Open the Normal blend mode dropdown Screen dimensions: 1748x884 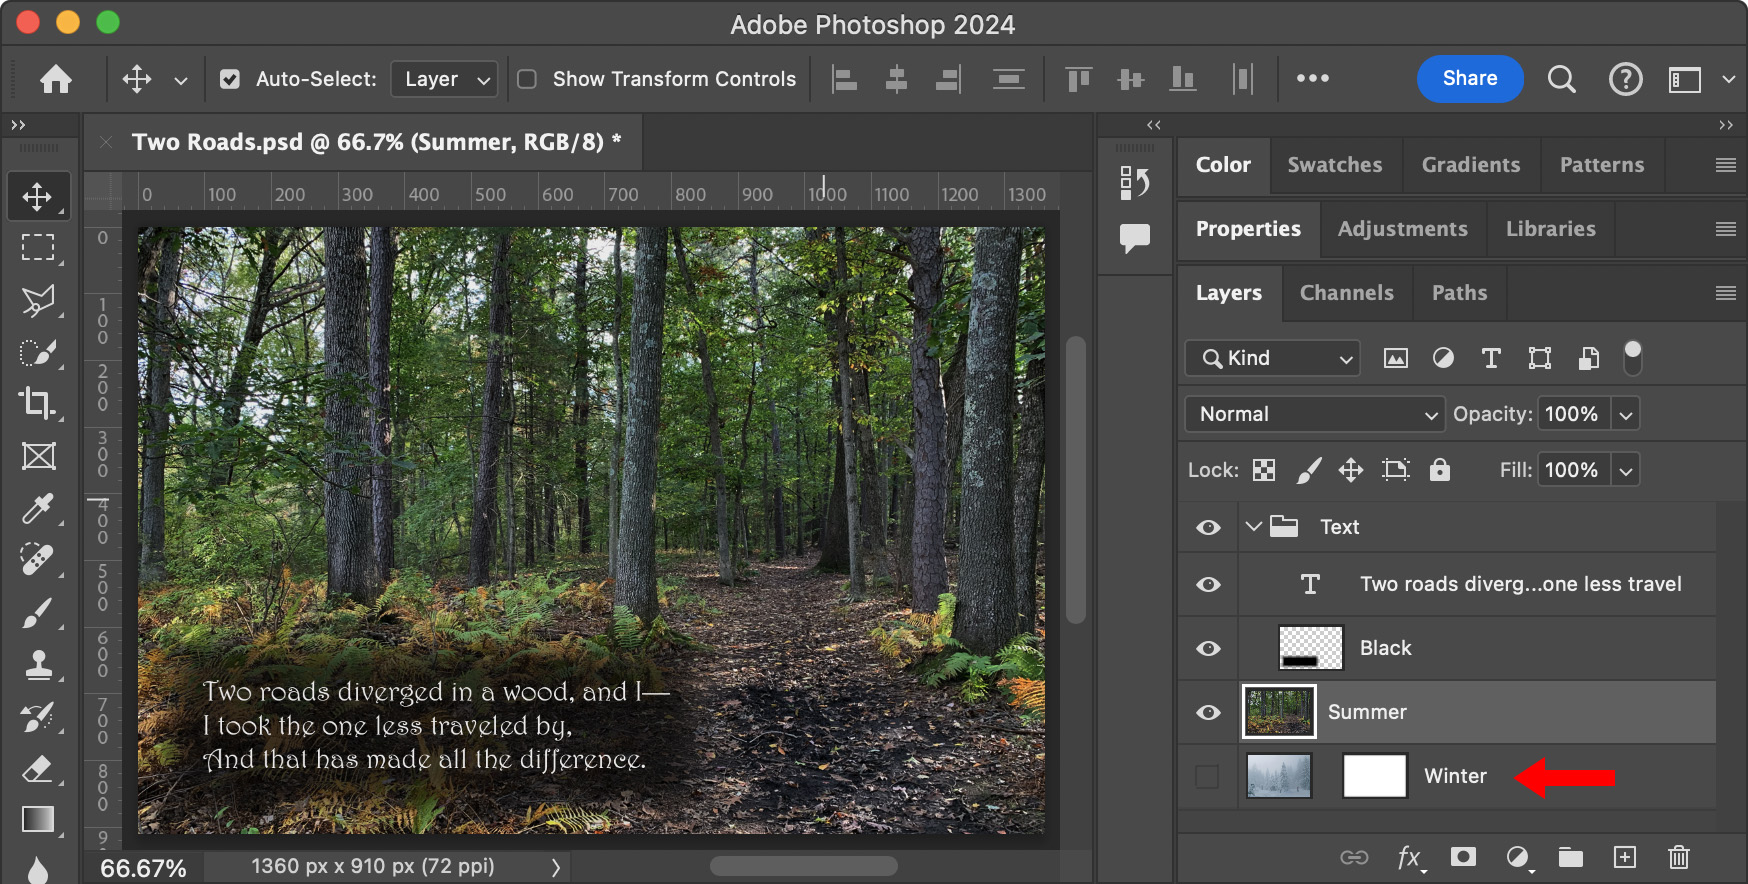pos(1314,414)
